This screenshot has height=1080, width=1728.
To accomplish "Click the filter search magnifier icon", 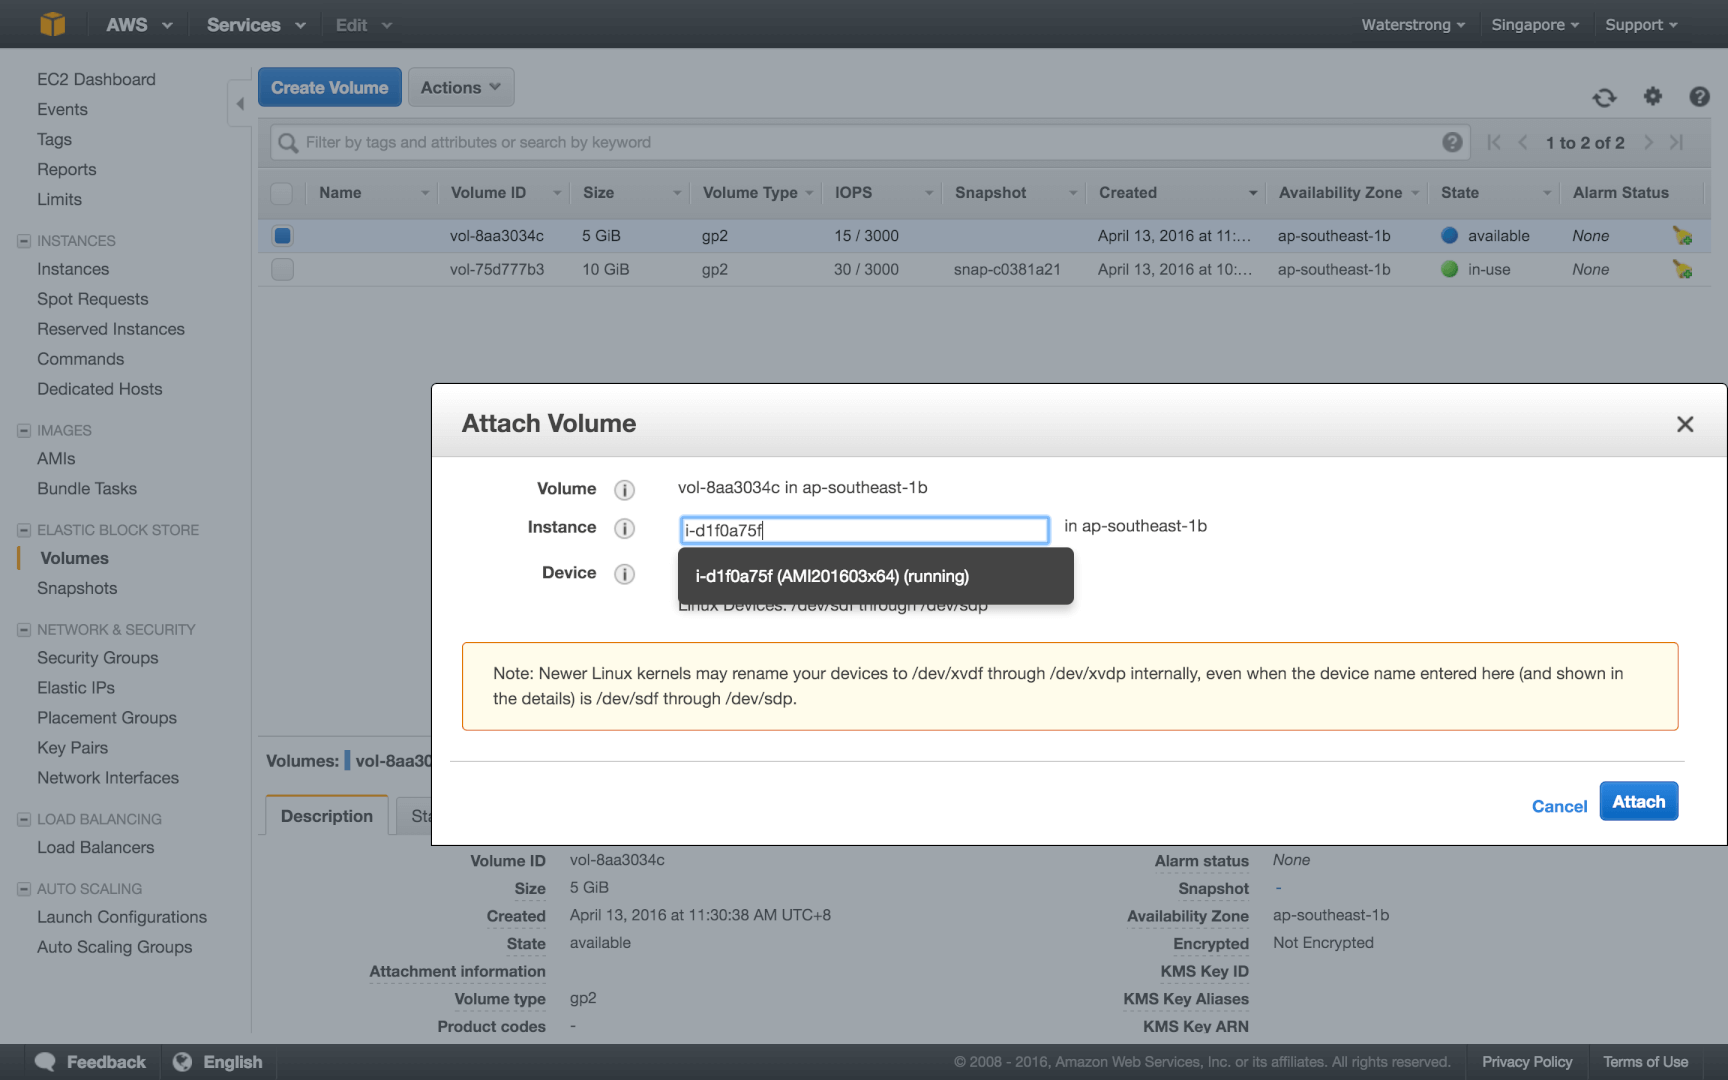I will 288,143.
